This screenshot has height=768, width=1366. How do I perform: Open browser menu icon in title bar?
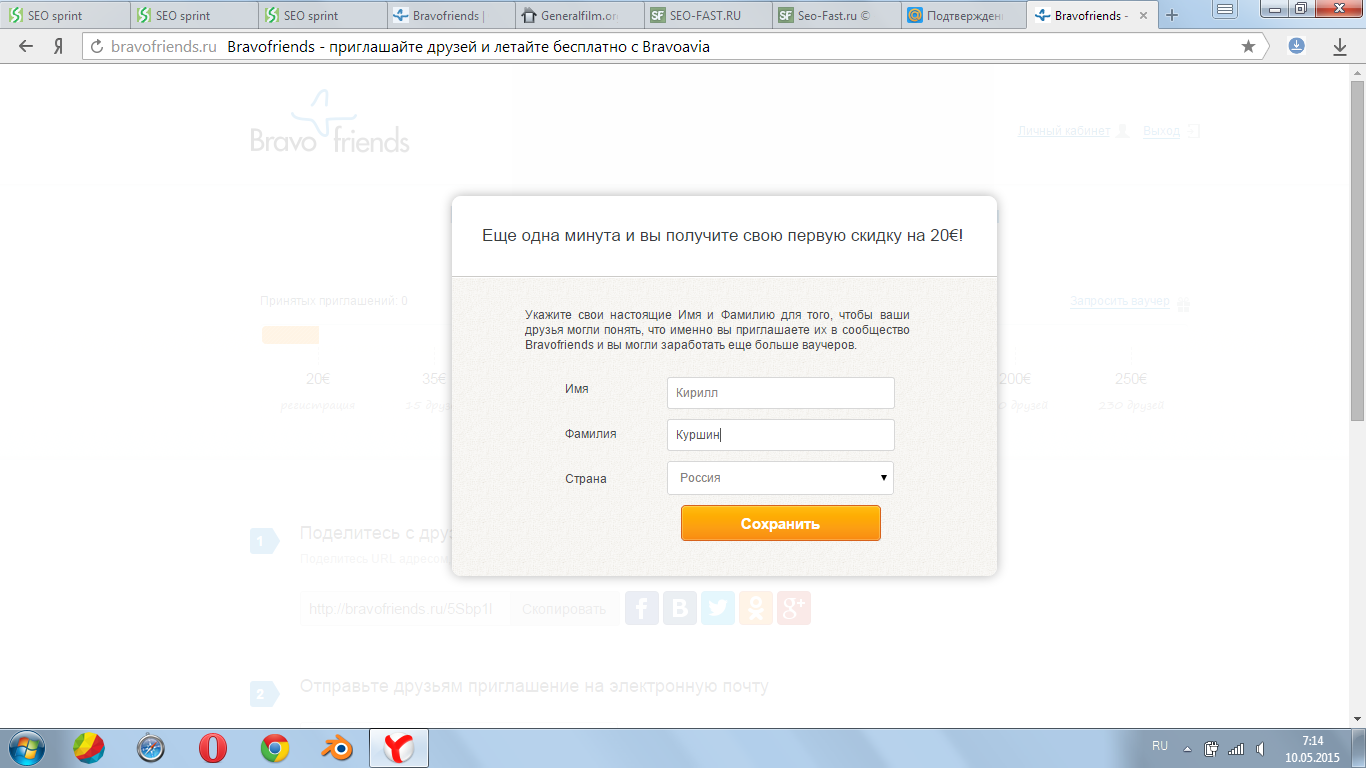[1223, 8]
